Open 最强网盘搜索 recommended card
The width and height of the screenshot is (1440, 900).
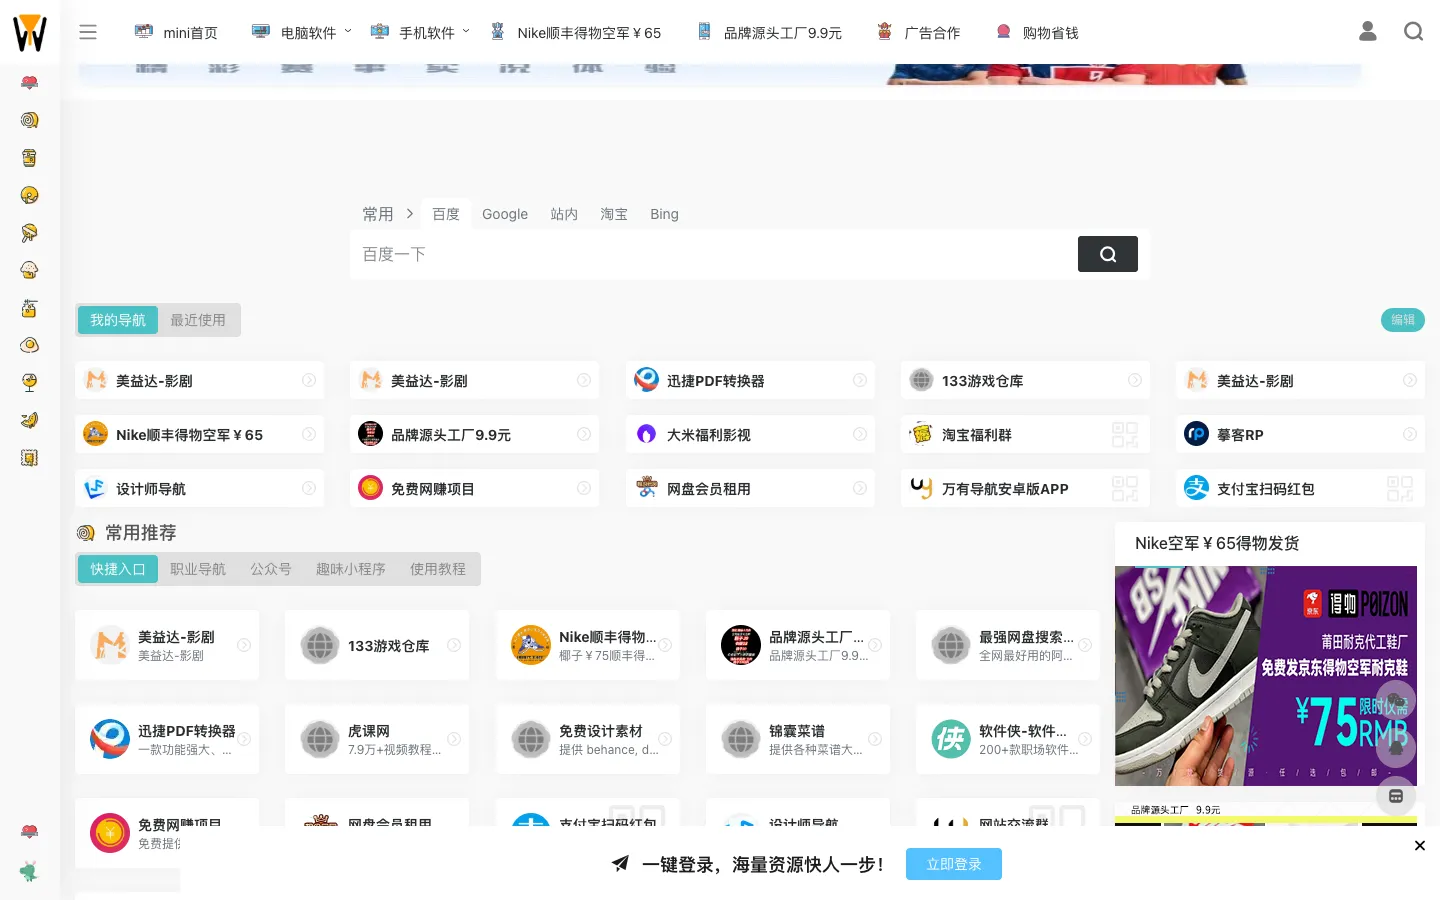click(x=1008, y=645)
